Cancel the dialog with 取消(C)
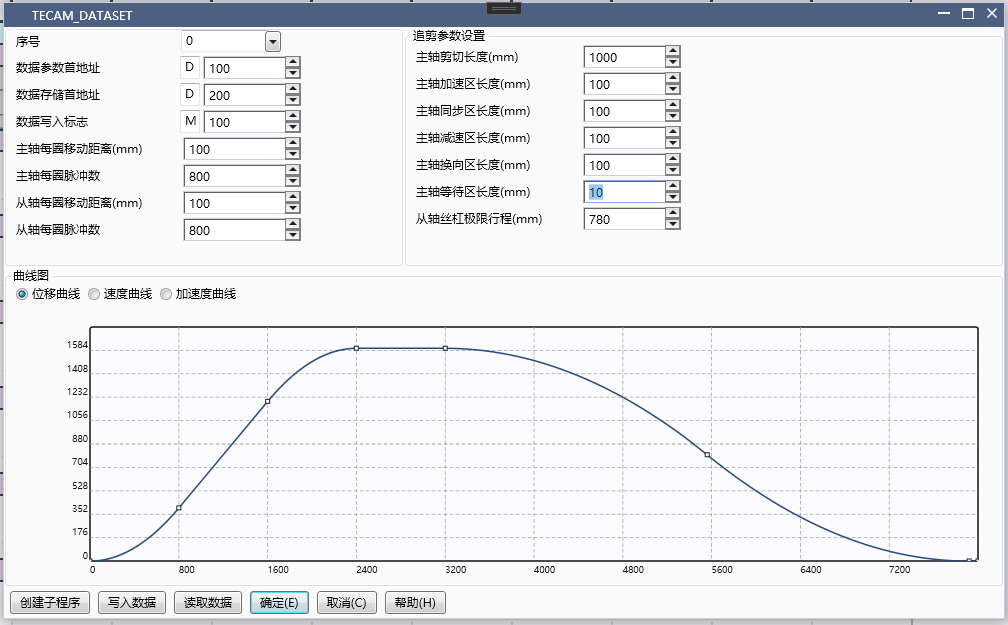Viewport: 1008px width, 625px height. [x=346, y=602]
